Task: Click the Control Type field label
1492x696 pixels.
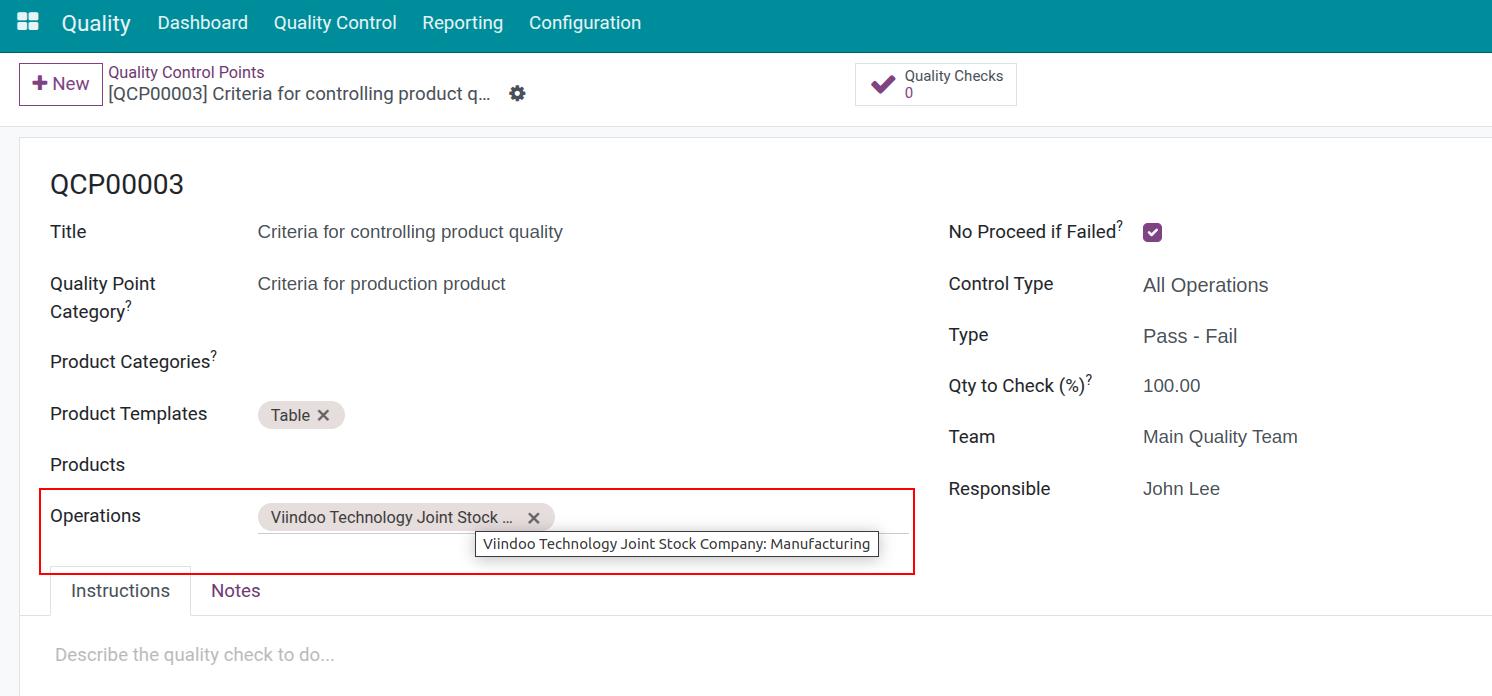Action: point(1000,284)
